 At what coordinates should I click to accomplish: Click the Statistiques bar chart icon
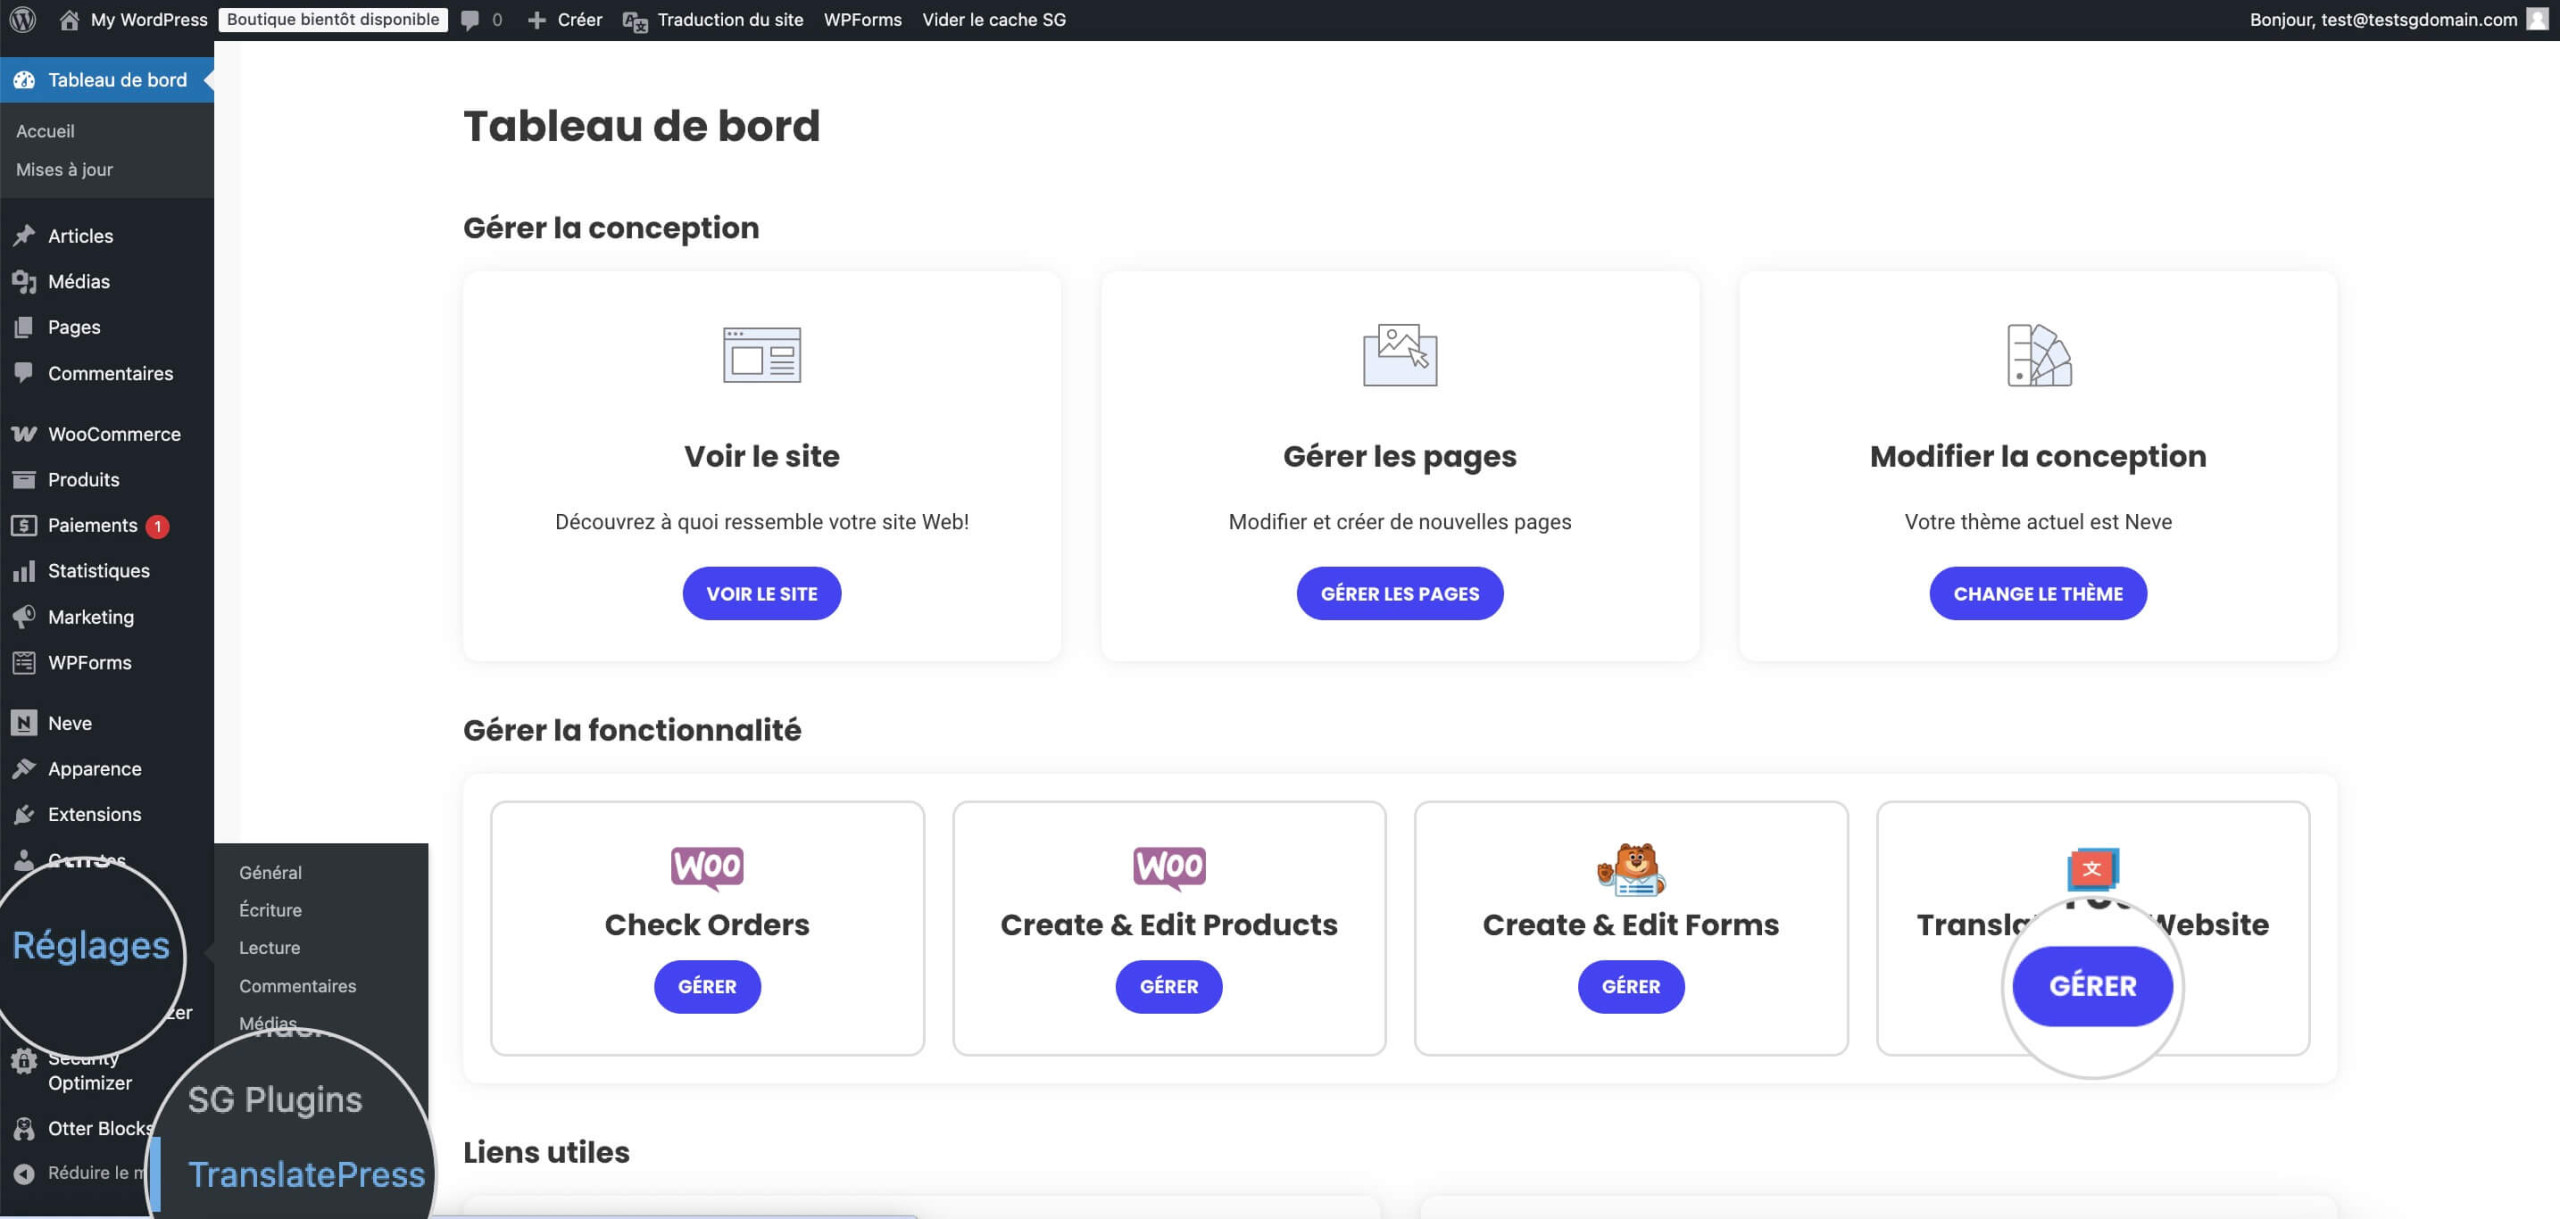24,571
